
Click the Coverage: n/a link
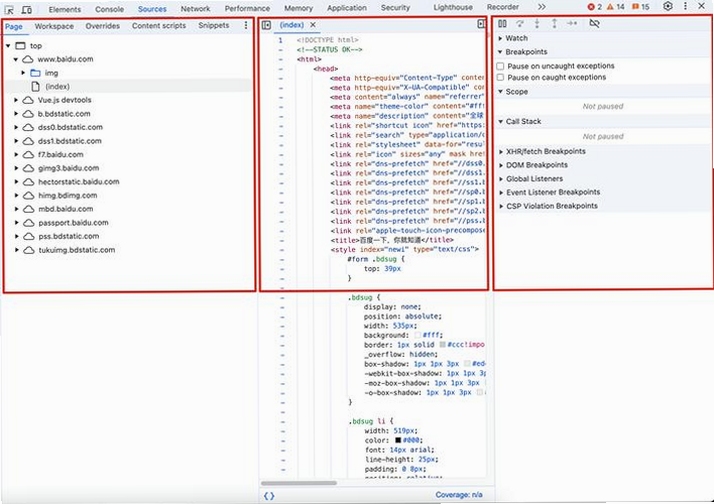(459, 495)
